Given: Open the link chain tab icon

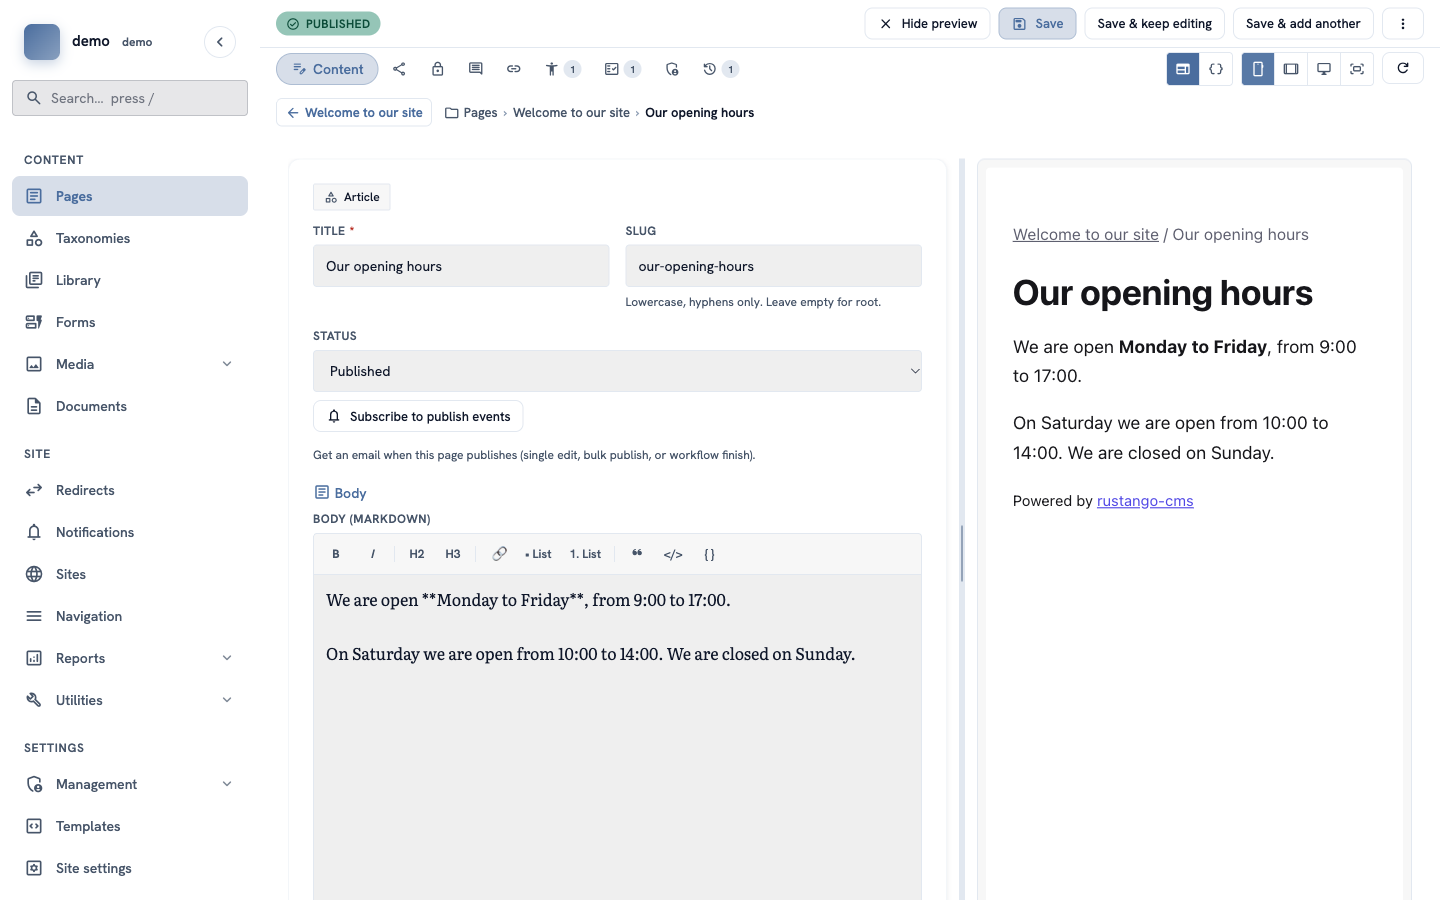Looking at the screenshot, I should coord(513,69).
